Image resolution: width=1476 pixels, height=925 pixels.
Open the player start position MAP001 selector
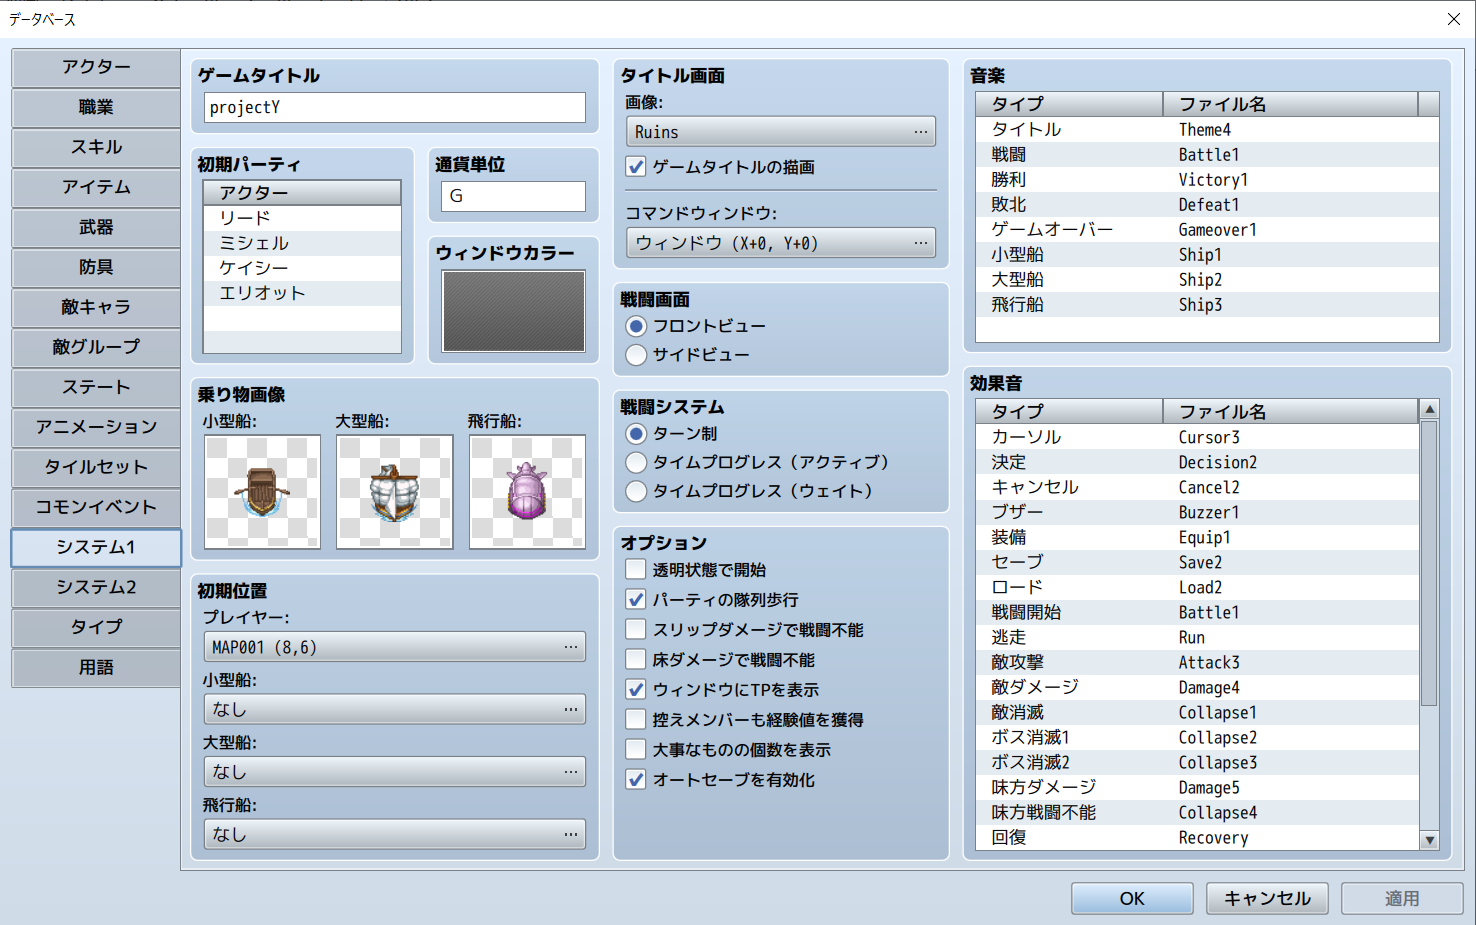(x=395, y=647)
